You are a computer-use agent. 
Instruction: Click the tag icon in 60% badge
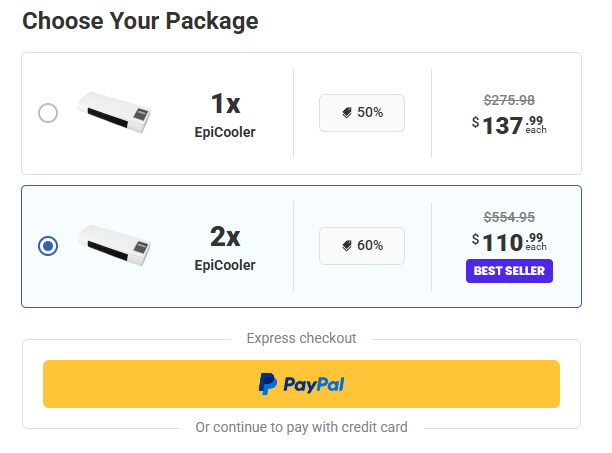[347, 245]
